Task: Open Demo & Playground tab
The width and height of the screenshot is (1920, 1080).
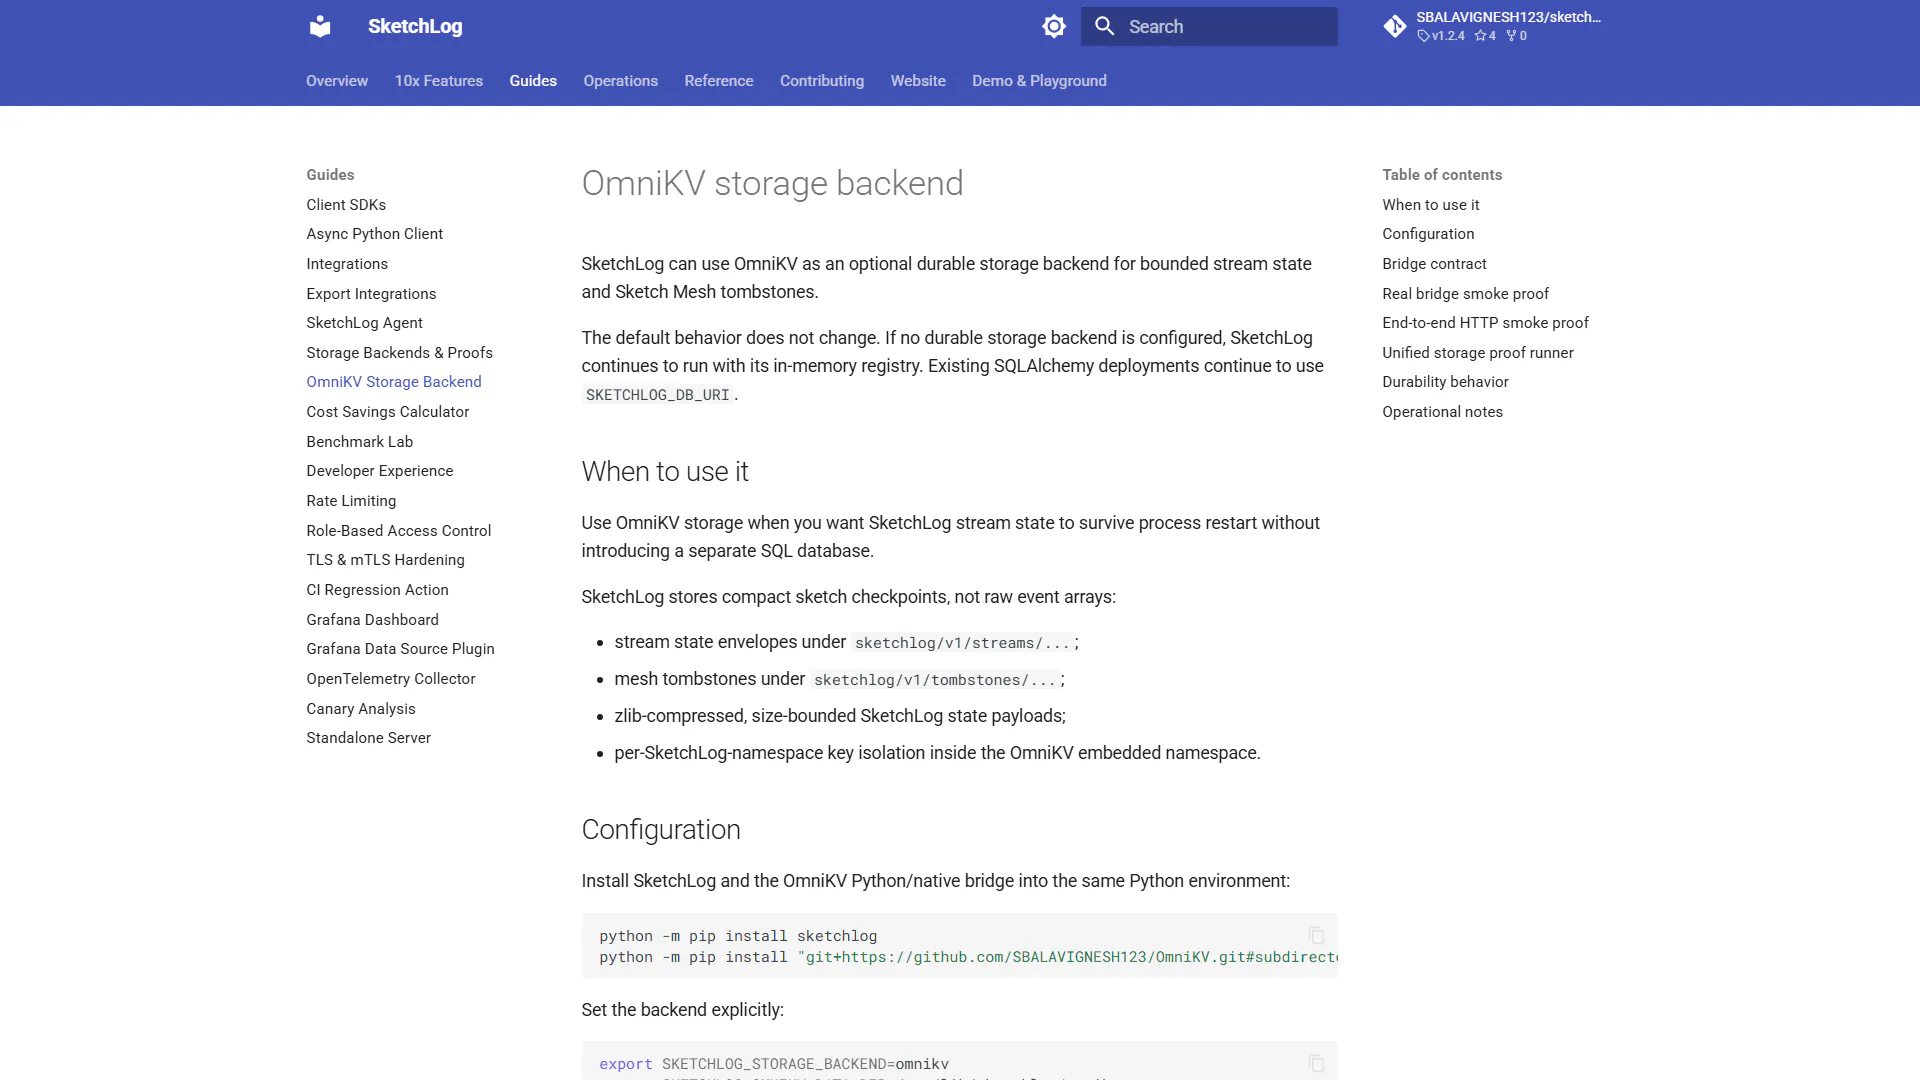Action: click(1039, 81)
